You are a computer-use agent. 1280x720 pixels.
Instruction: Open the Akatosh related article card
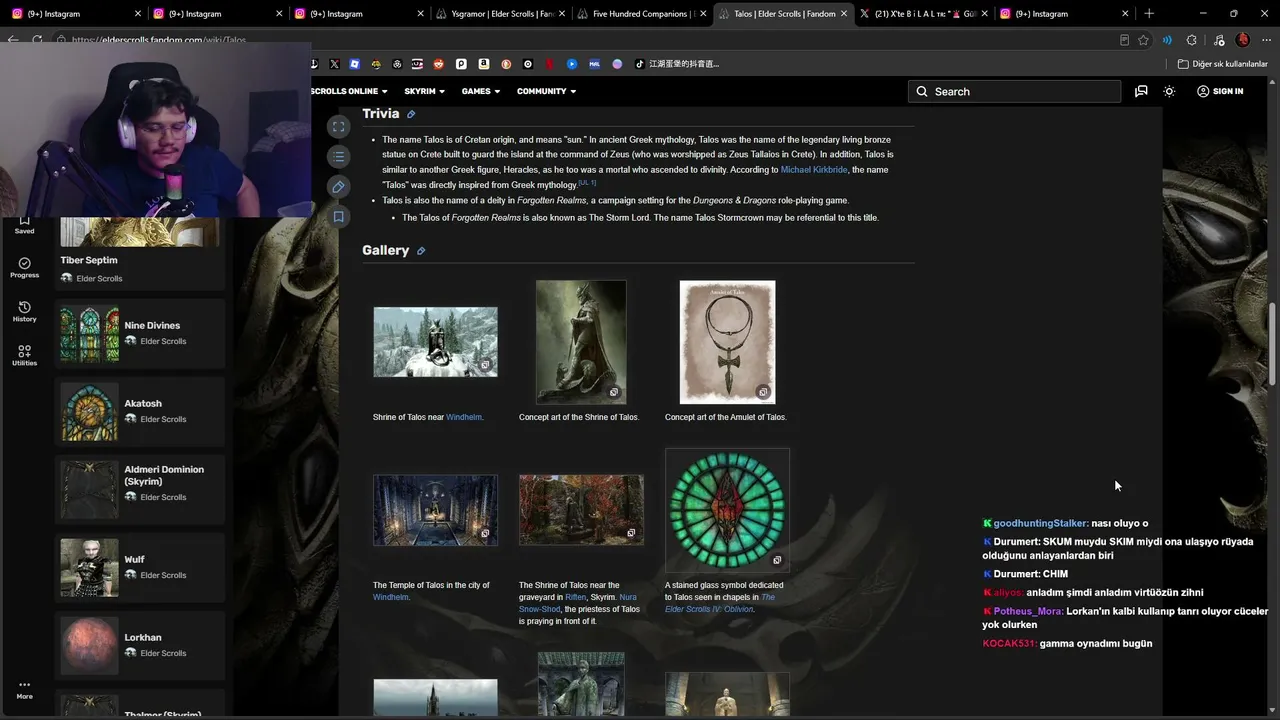(x=140, y=411)
